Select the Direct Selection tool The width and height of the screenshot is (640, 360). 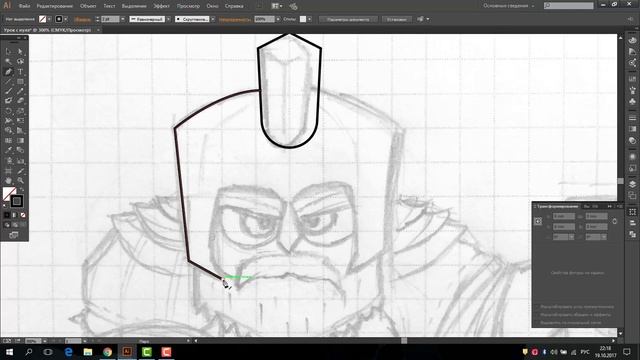click(x=20, y=51)
